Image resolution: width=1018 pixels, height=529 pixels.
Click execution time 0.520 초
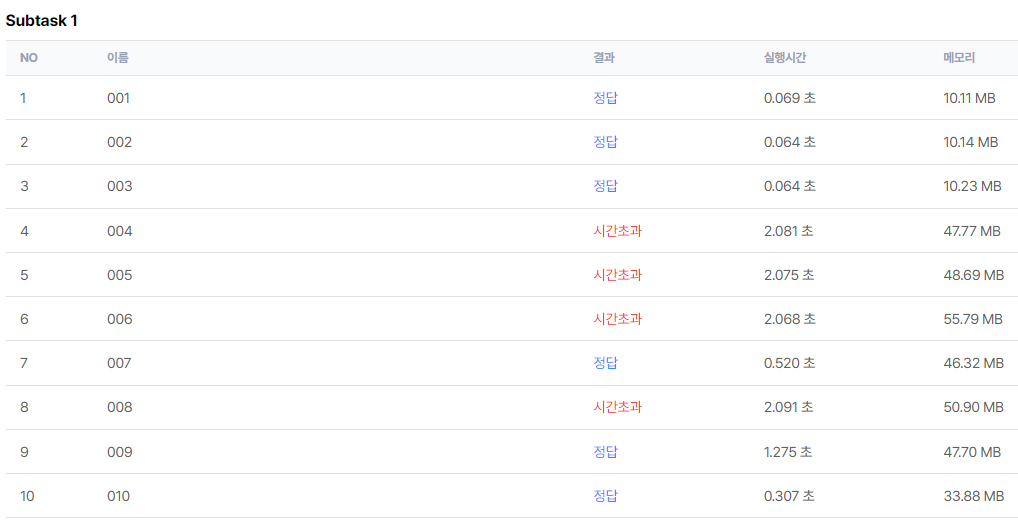click(x=789, y=363)
